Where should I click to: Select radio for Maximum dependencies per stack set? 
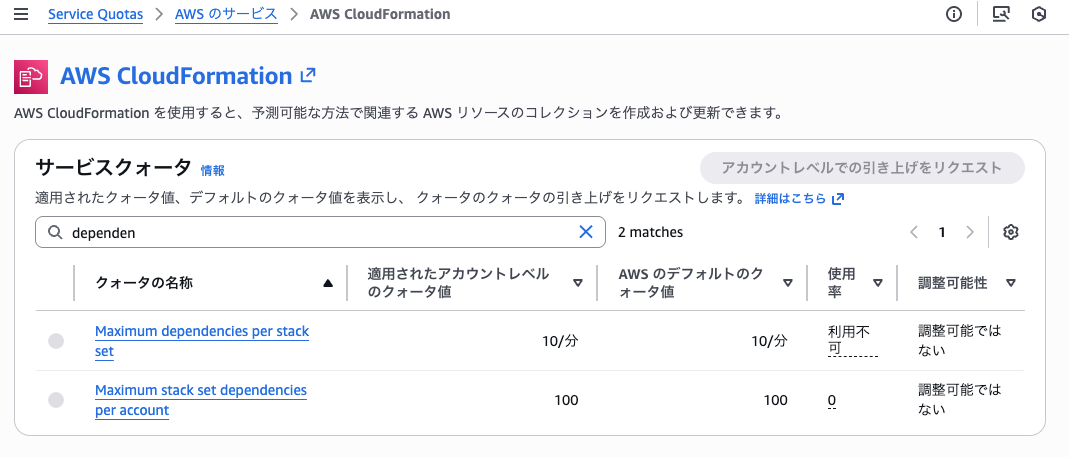point(56,341)
